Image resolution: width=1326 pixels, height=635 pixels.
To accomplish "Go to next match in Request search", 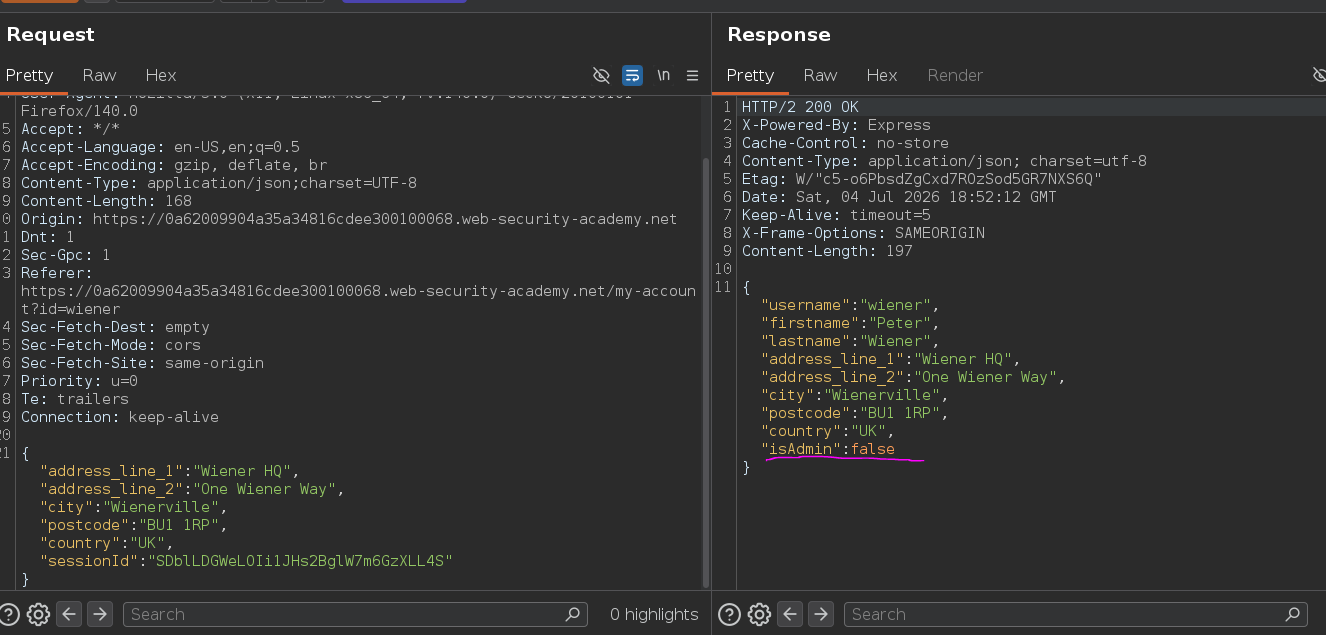I will [x=99, y=614].
